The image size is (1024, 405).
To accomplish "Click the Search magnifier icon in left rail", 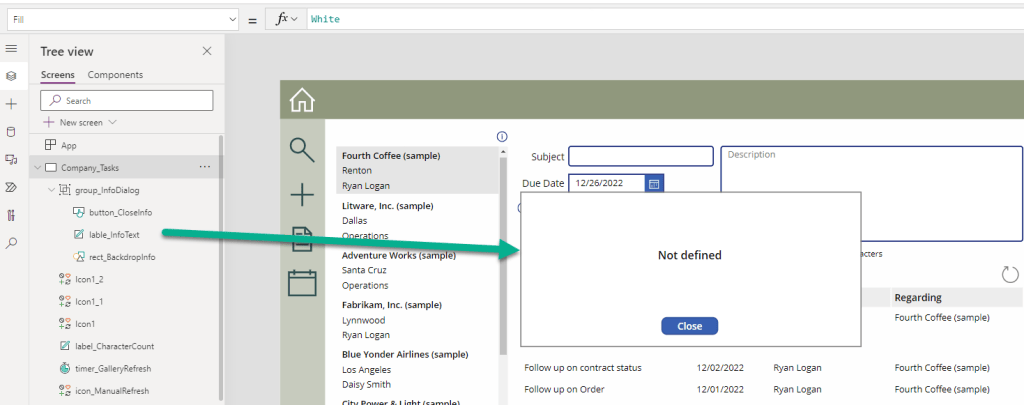I will point(11,243).
